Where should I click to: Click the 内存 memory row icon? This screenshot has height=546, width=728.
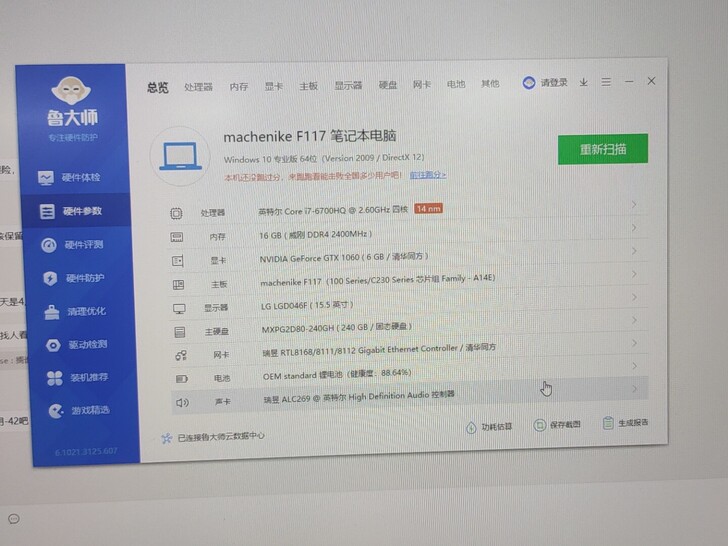(x=176, y=237)
